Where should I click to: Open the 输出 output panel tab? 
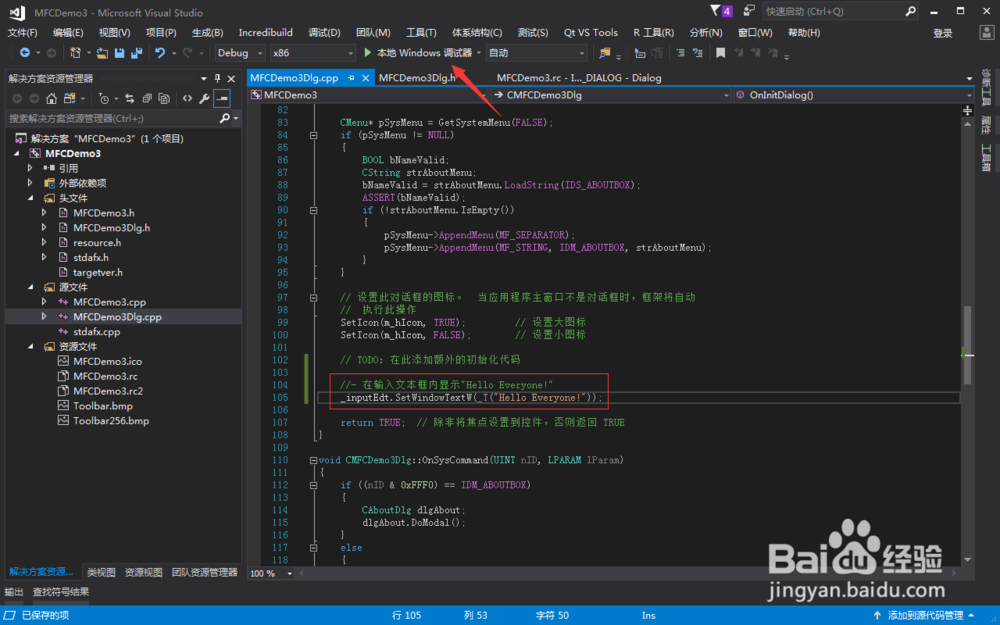click(x=14, y=592)
